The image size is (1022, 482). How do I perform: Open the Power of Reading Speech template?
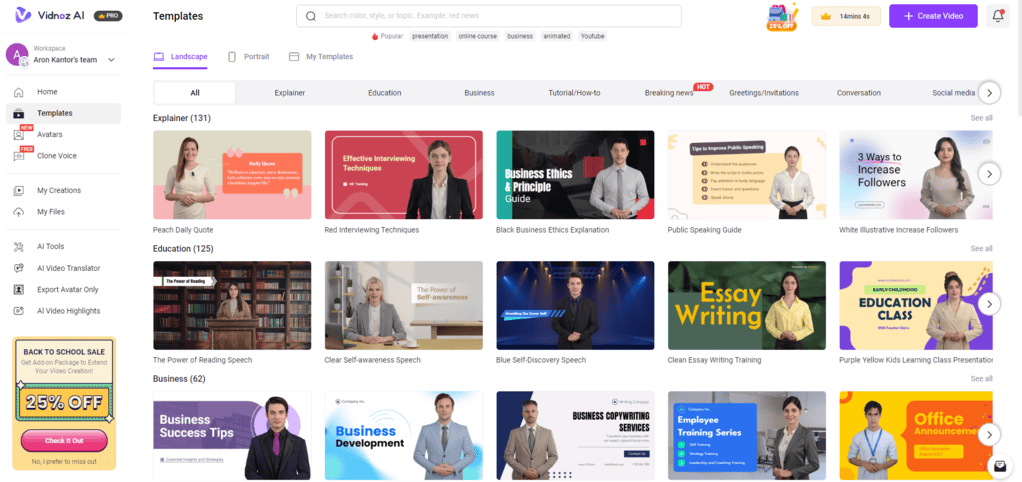pyautogui.click(x=232, y=305)
